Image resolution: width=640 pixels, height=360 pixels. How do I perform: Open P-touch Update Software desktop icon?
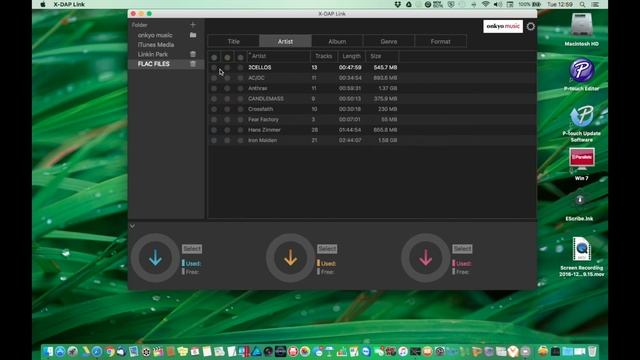pos(581,124)
